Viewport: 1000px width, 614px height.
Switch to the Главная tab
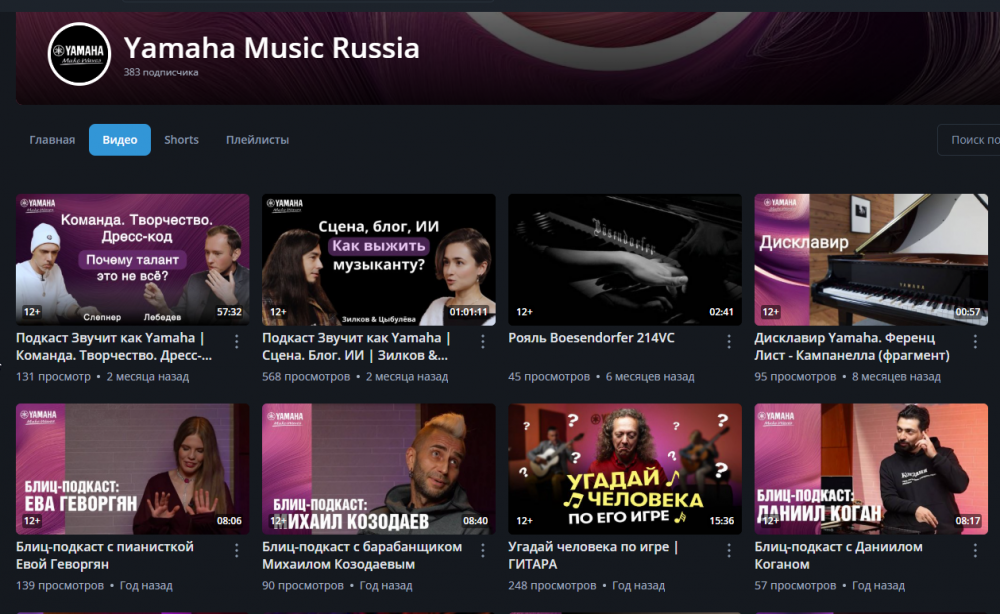point(52,140)
